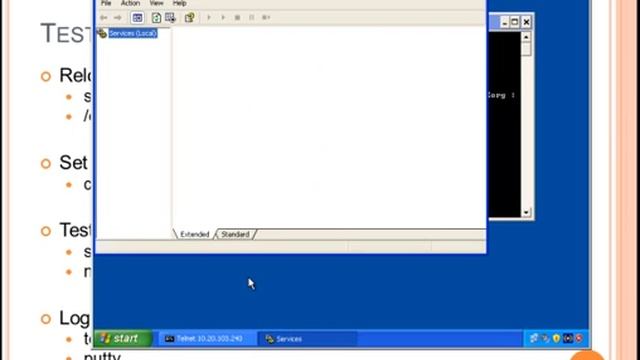The height and width of the screenshot is (360, 640).
Task: Click the red circle tray icon
Action: tap(579, 338)
